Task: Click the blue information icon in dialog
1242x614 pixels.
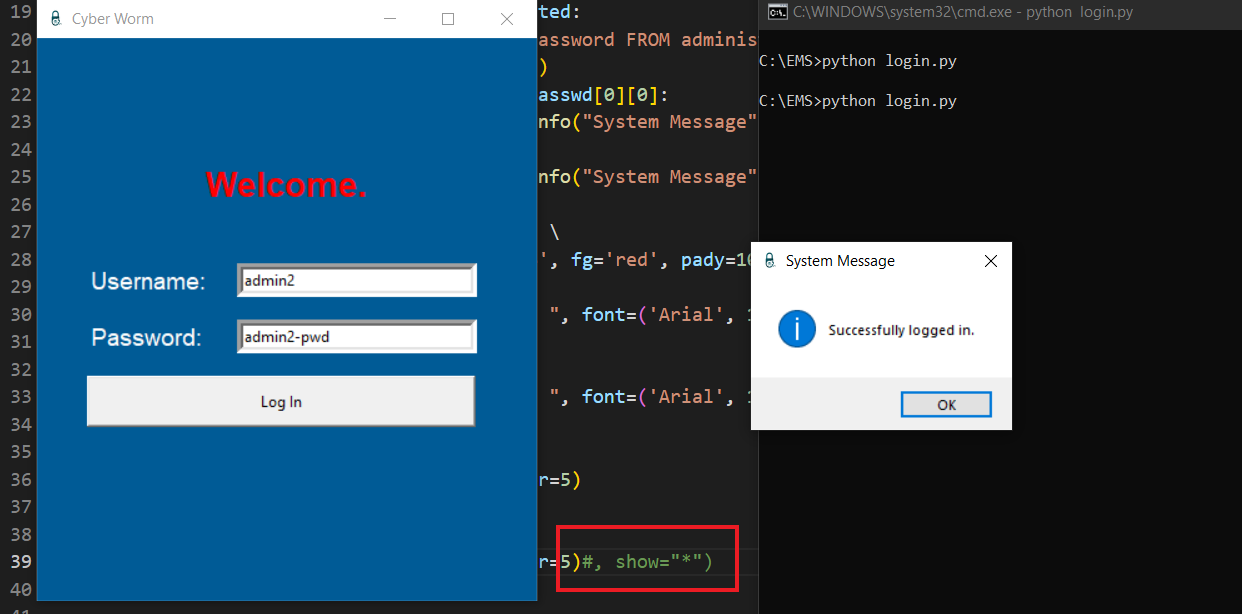Action: point(797,329)
